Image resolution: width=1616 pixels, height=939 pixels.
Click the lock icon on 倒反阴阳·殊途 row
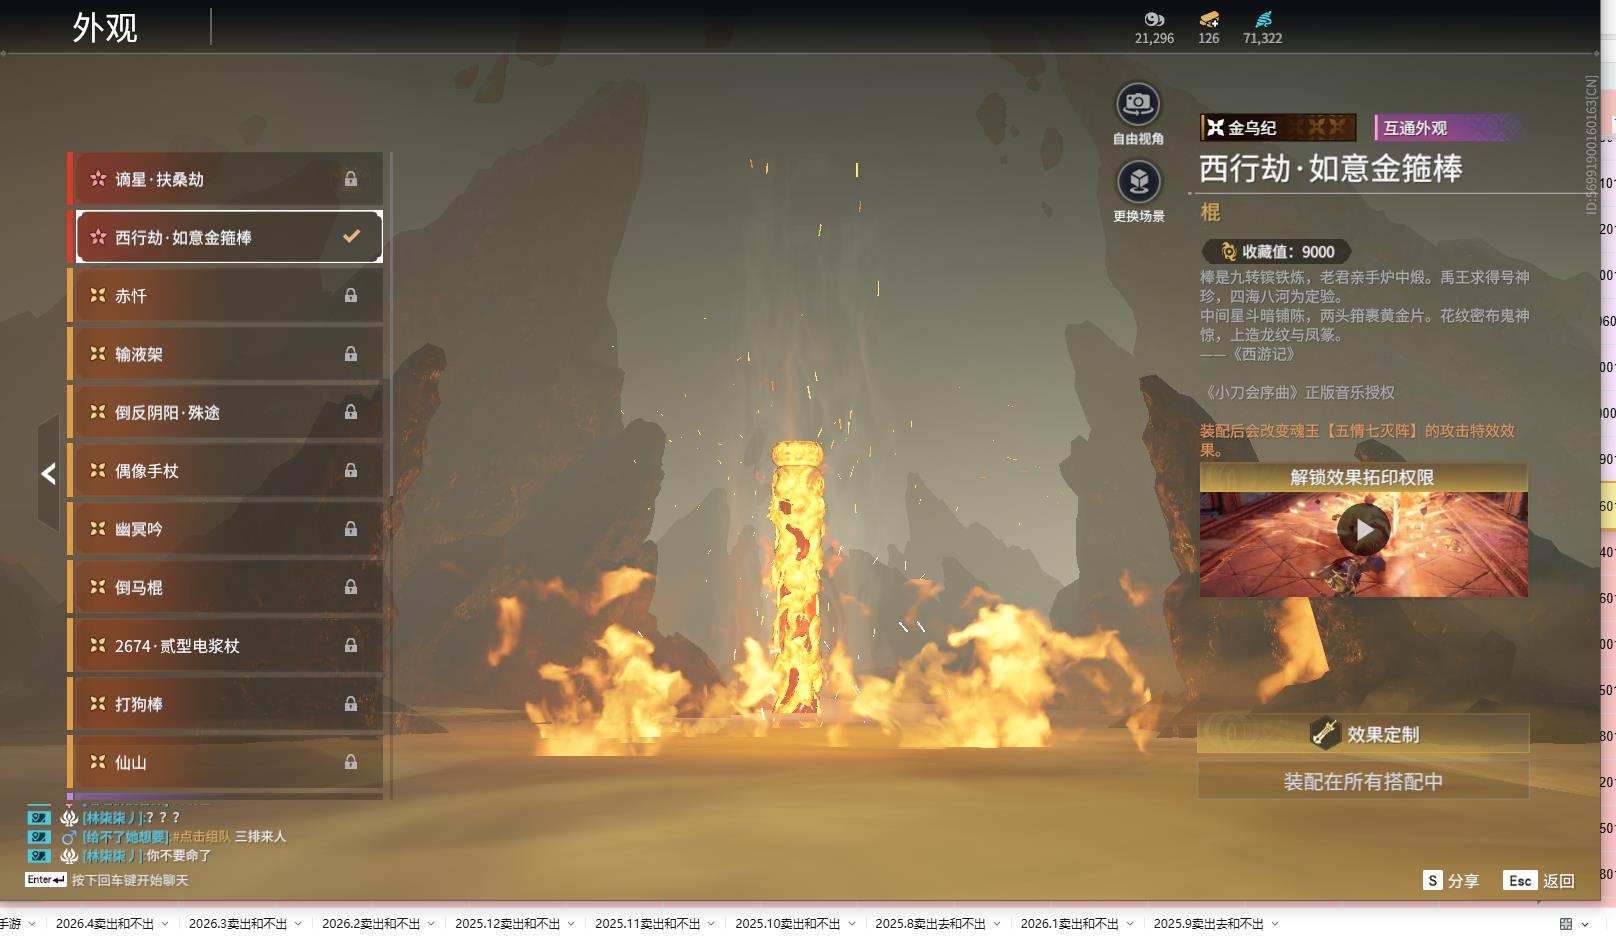tap(351, 412)
